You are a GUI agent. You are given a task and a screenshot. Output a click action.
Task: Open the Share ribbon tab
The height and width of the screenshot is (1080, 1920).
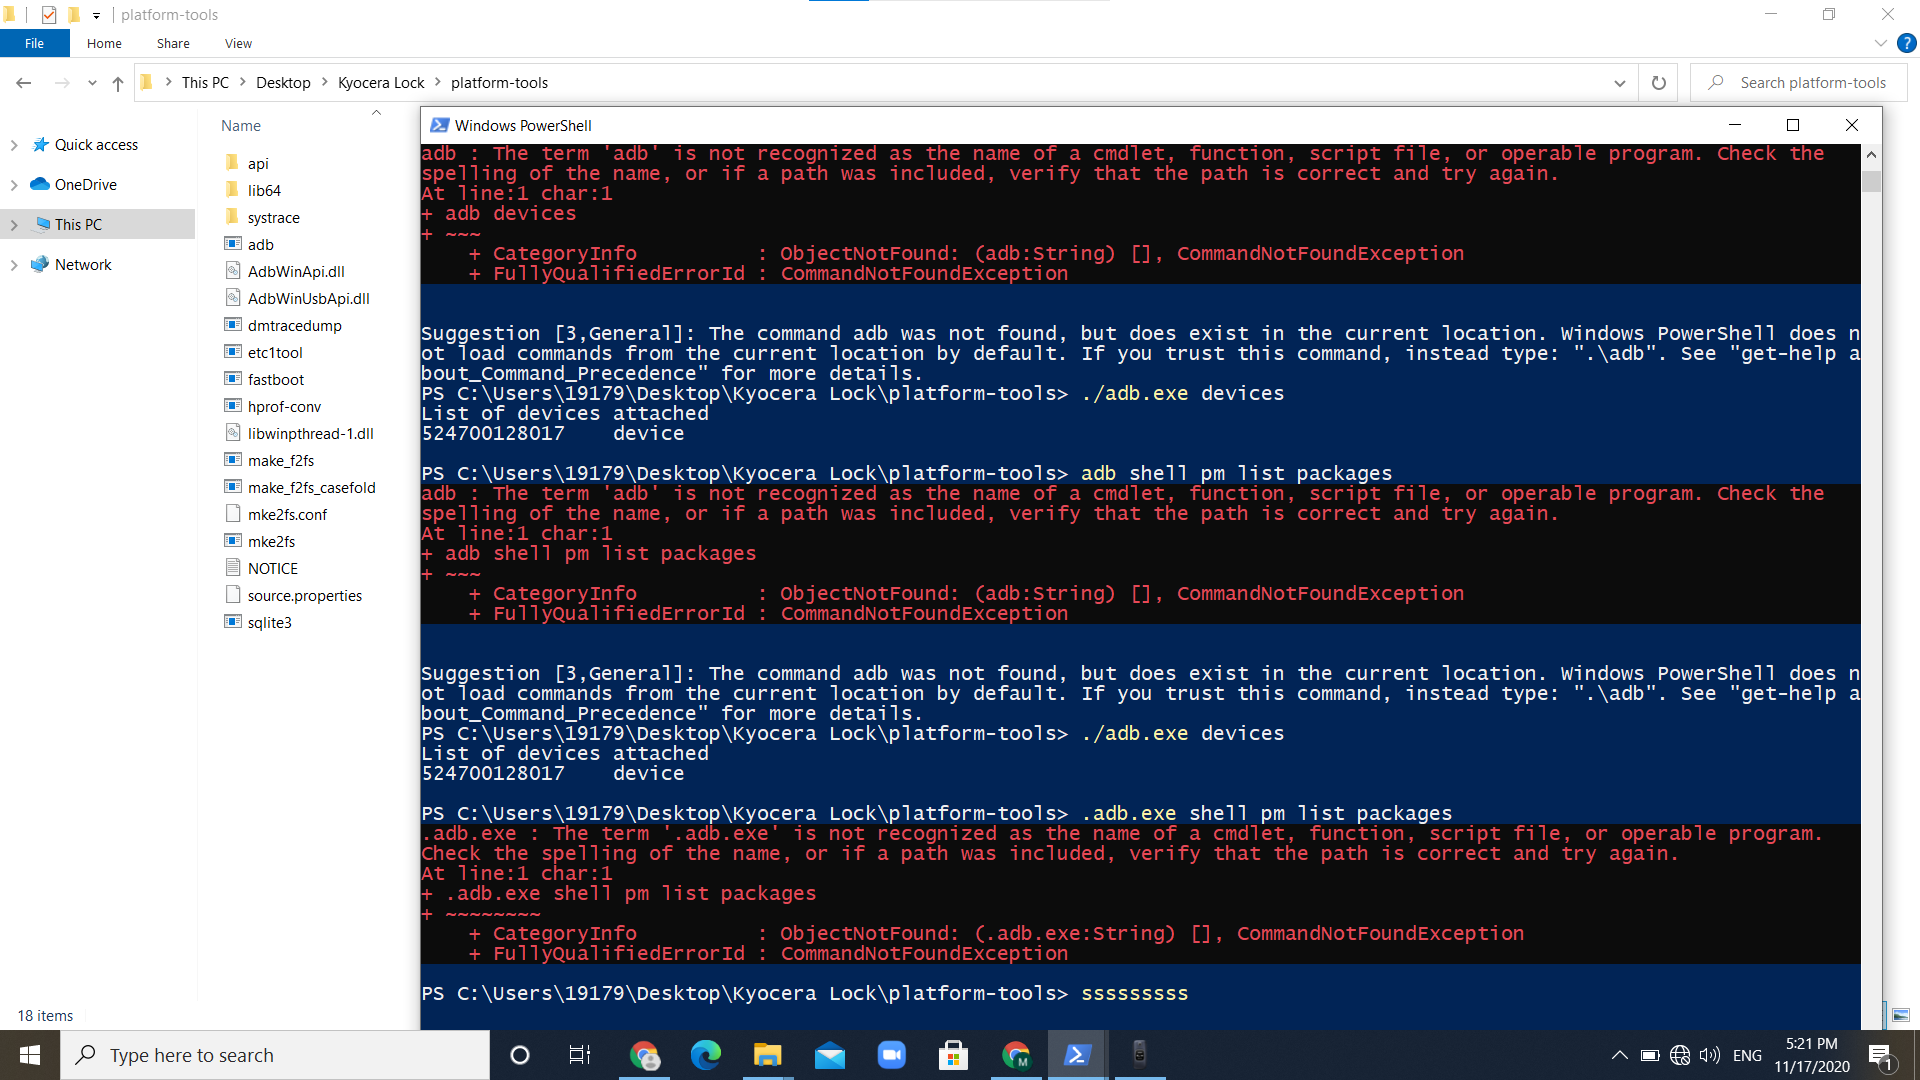click(173, 43)
